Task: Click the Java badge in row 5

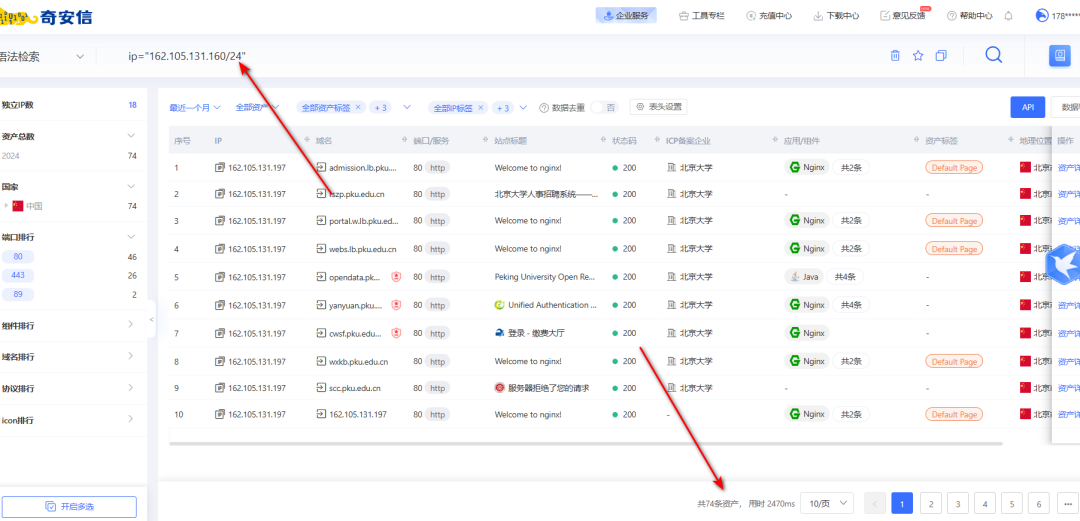Action: 804,277
